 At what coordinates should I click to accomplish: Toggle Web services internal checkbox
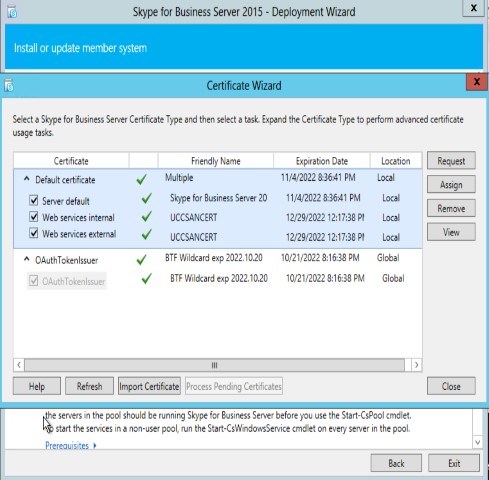[34, 217]
